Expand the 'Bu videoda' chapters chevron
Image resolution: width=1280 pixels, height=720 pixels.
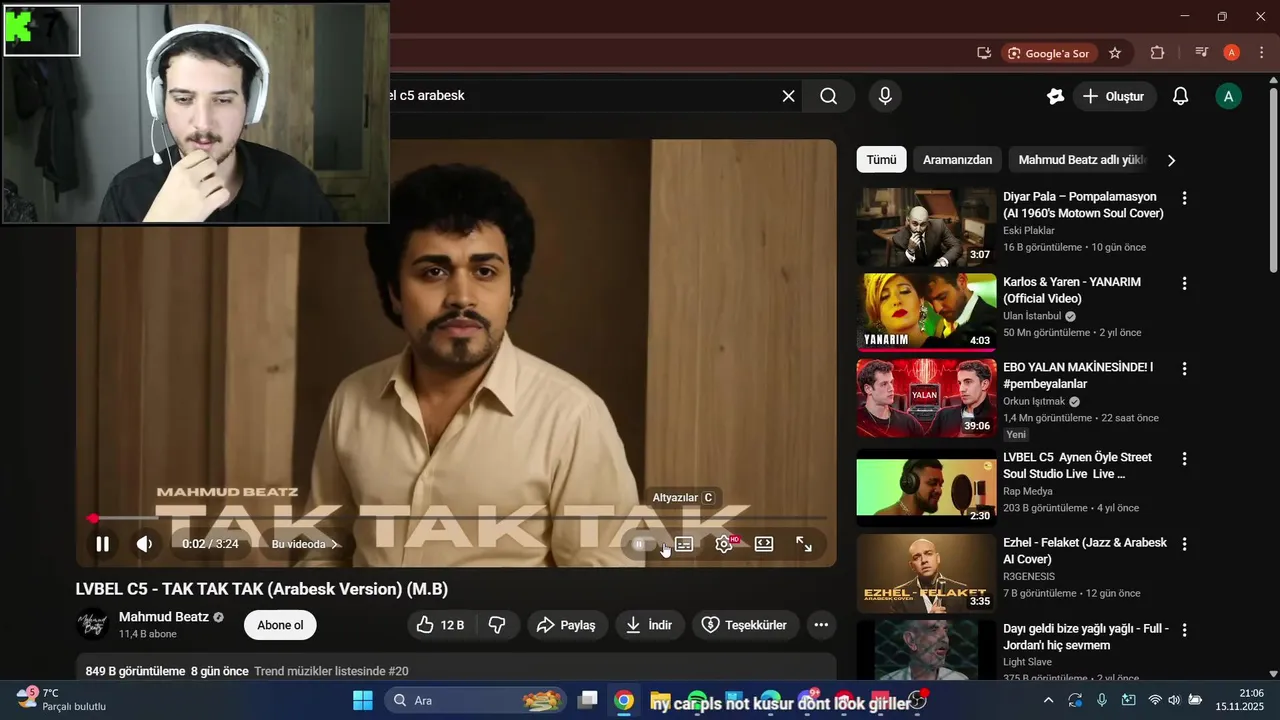pos(334,544)
